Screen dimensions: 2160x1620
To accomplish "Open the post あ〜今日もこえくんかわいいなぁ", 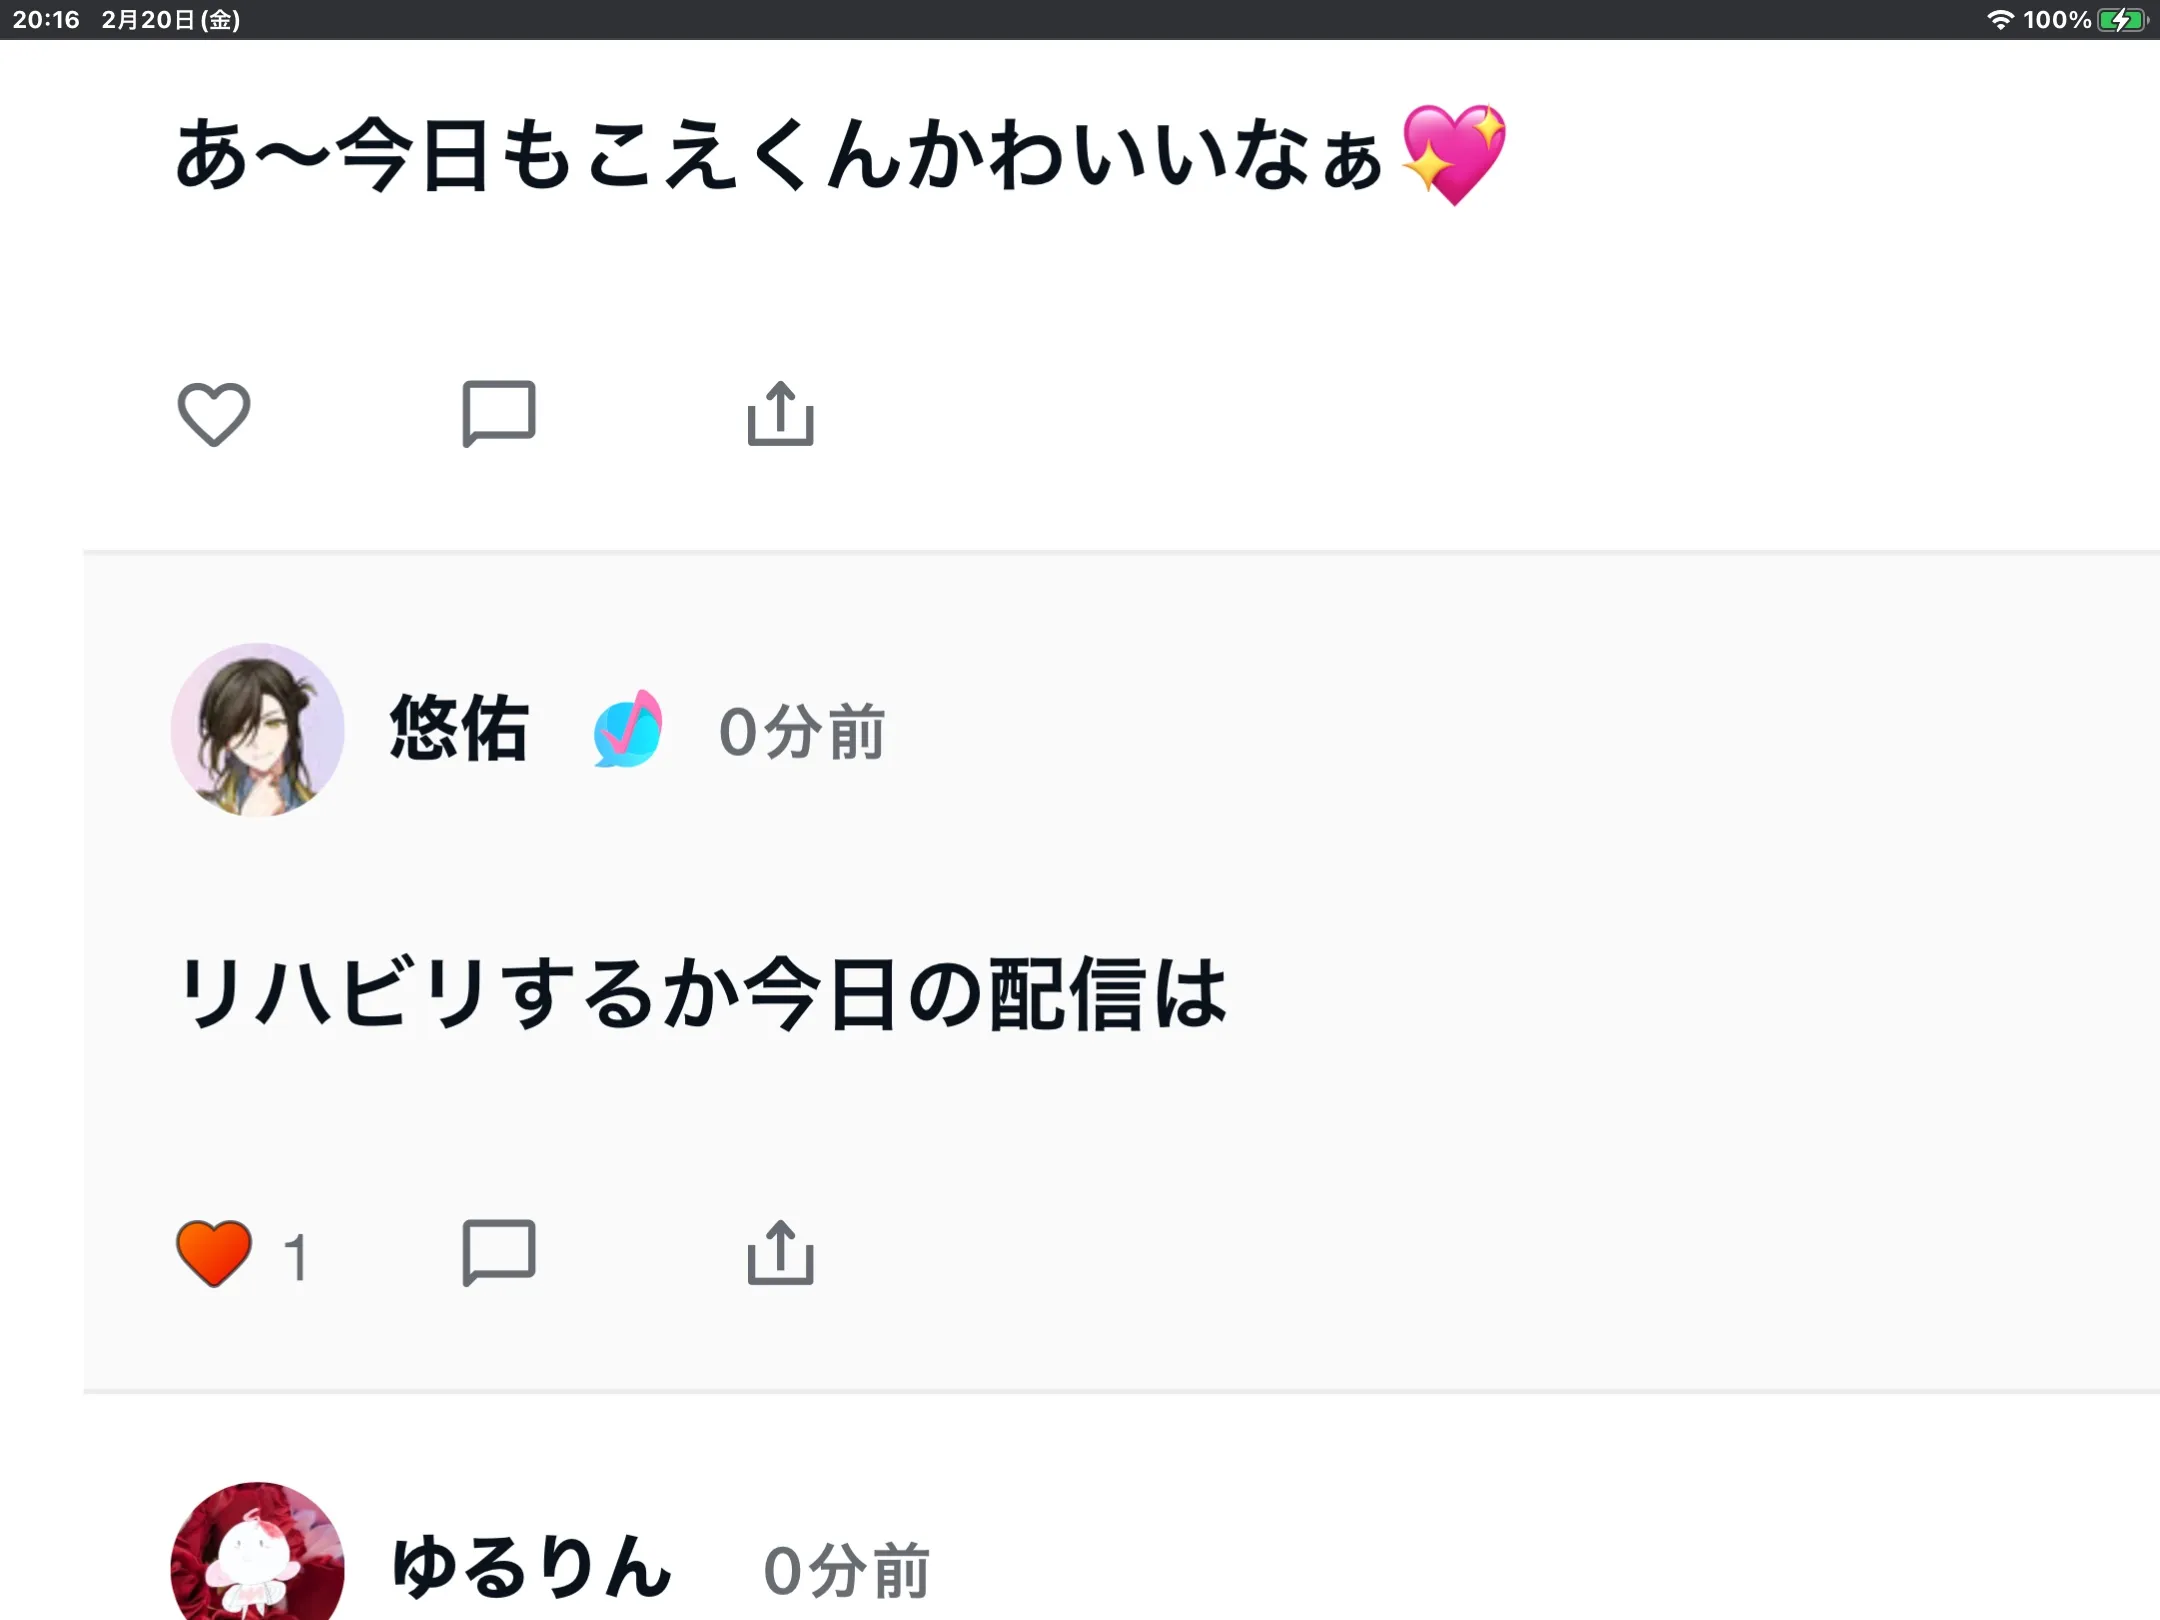I will 778,156.
